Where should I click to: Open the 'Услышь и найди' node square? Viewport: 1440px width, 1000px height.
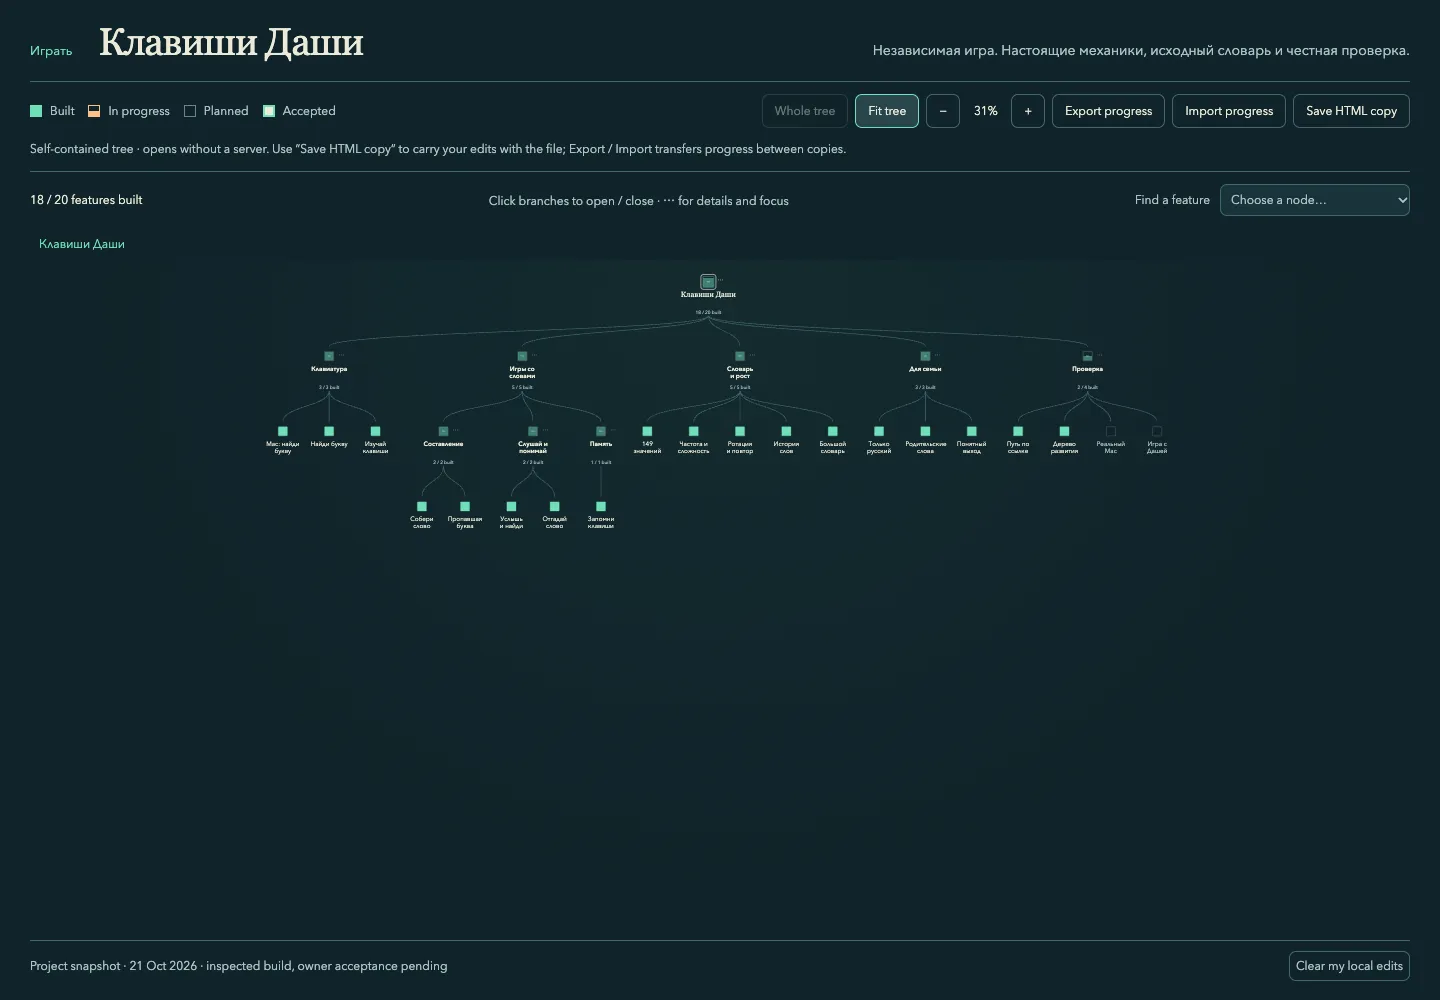click(x=511, y=506)
